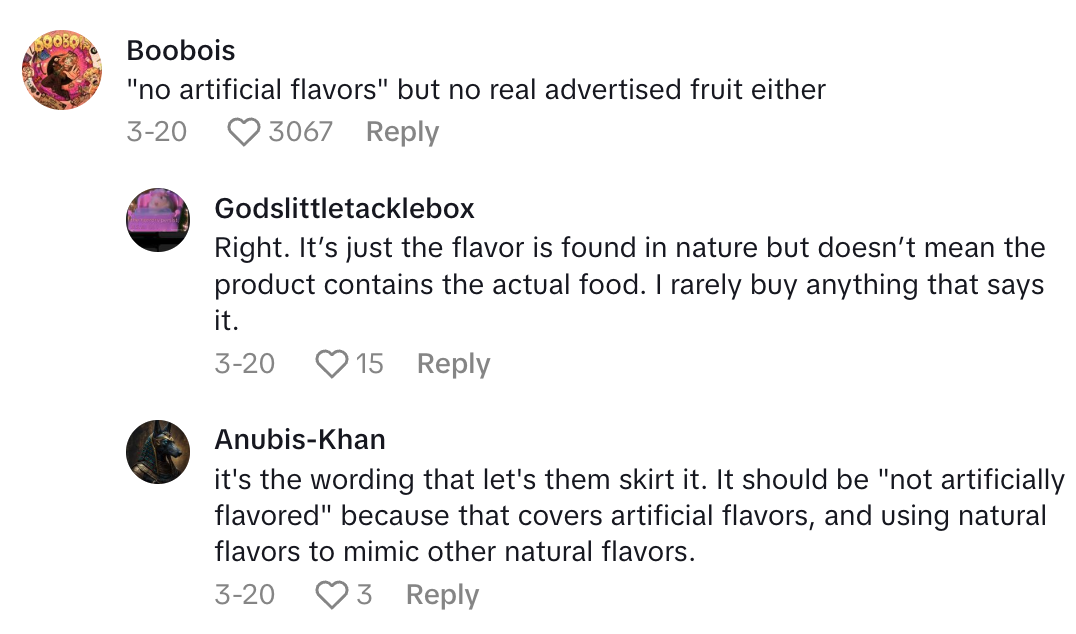Select the "no artificial flavors" comment text

[476, 90]
